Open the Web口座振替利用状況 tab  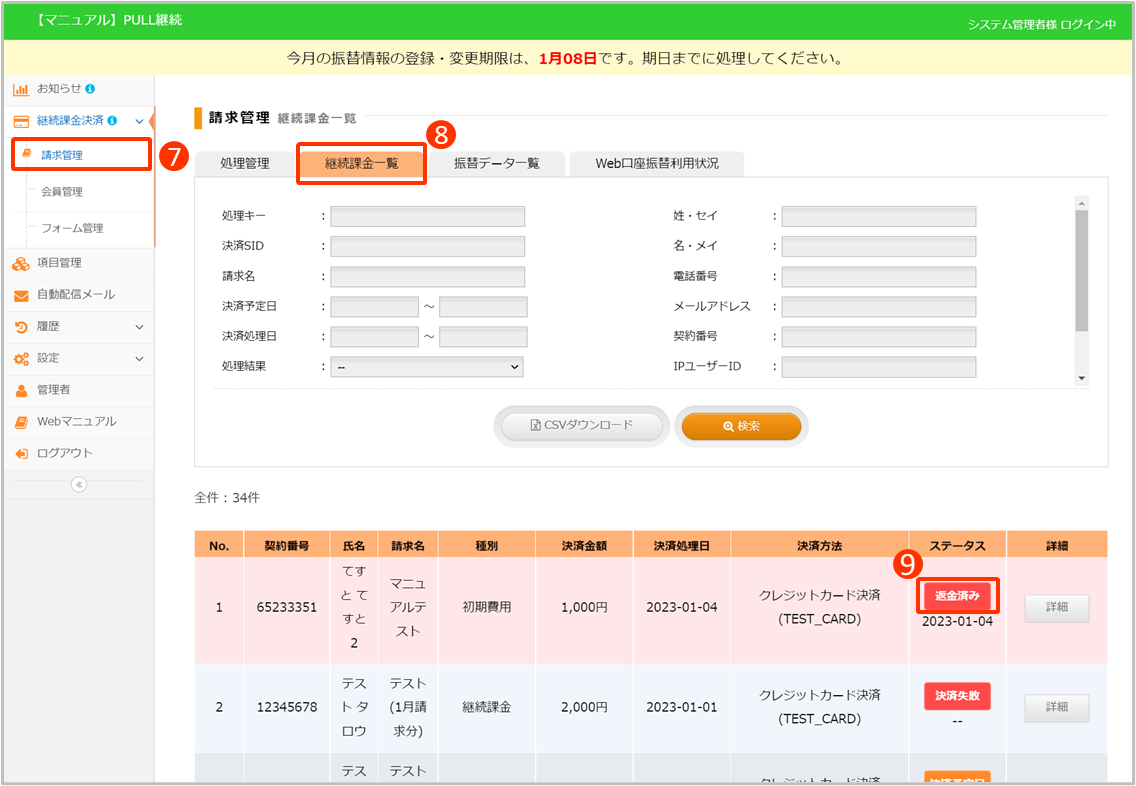point(656,164)
